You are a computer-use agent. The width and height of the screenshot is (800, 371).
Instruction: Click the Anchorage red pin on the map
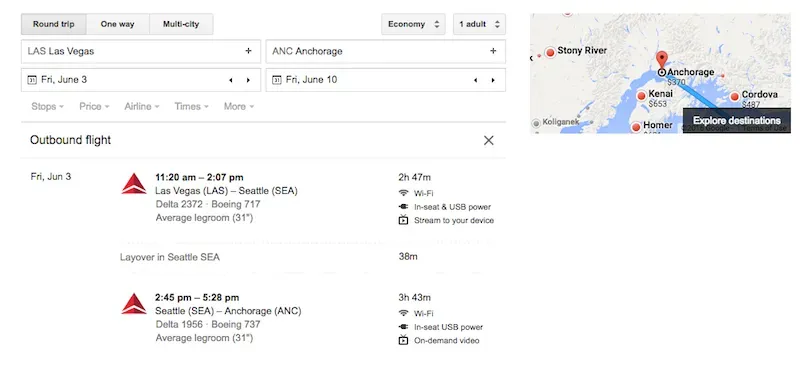[x=662, y=60]
